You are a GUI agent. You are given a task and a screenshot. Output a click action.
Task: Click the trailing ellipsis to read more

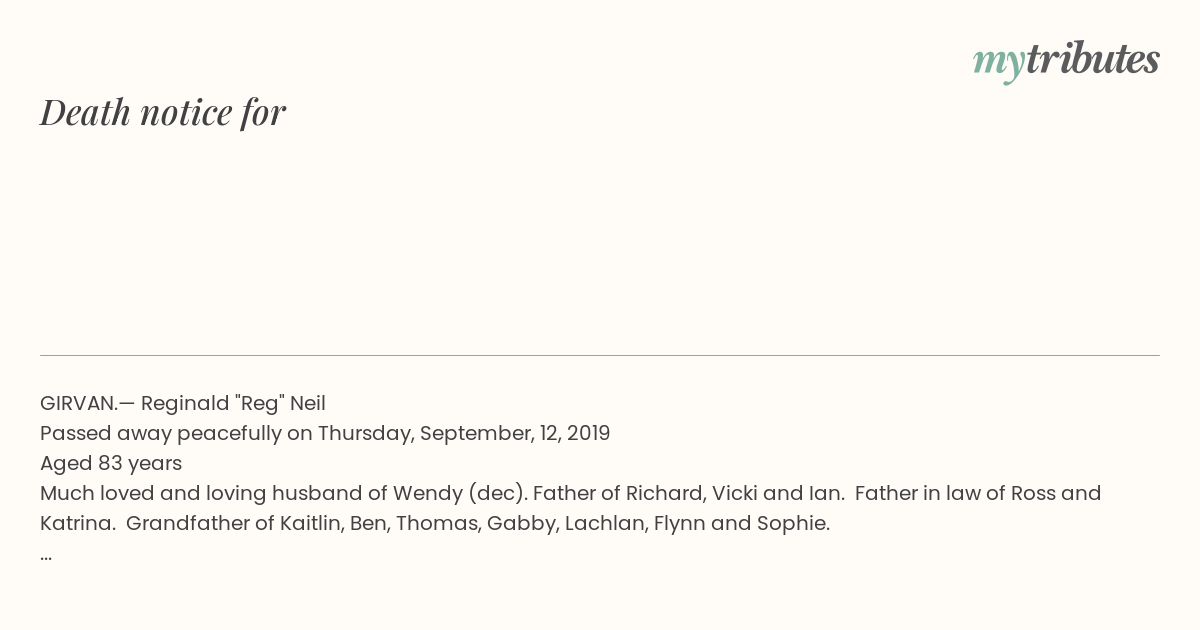click(x=46, y=554)
